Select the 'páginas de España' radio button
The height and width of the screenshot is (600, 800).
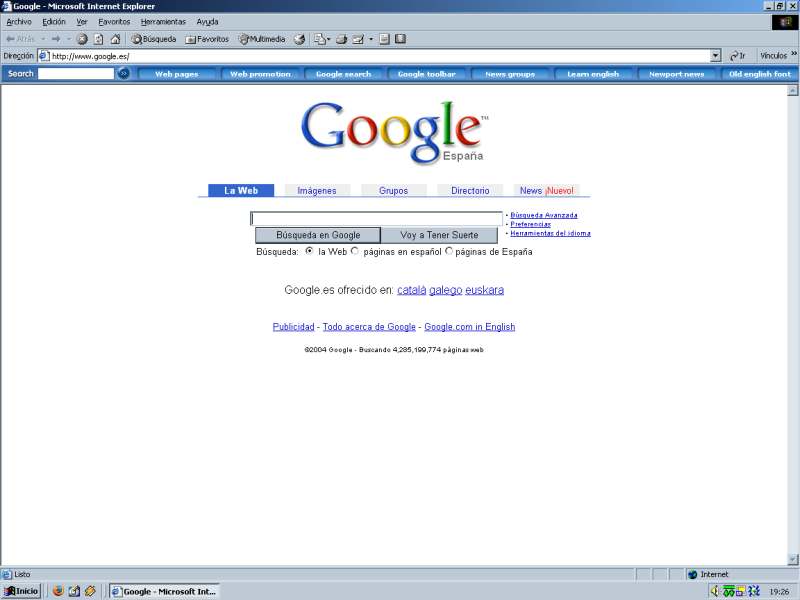(449, 251)
